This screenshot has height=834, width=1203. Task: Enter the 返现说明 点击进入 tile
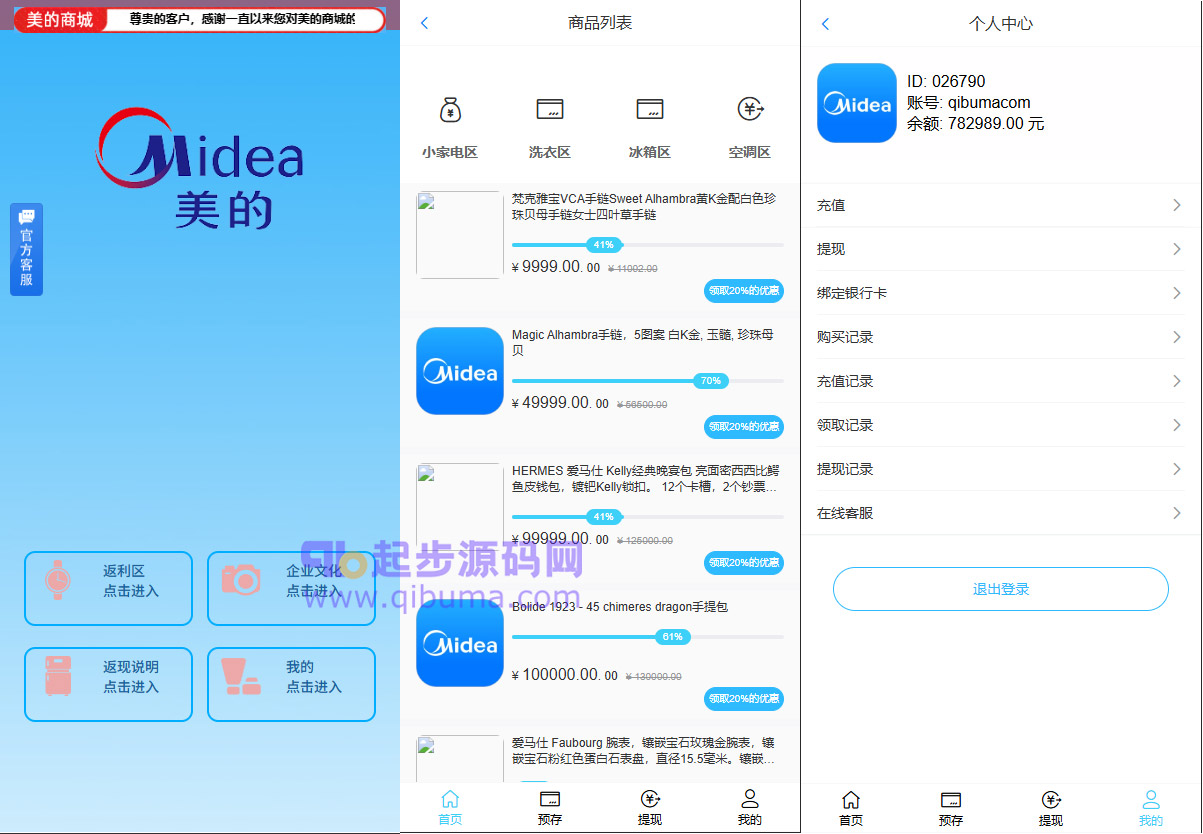point(108,684)
